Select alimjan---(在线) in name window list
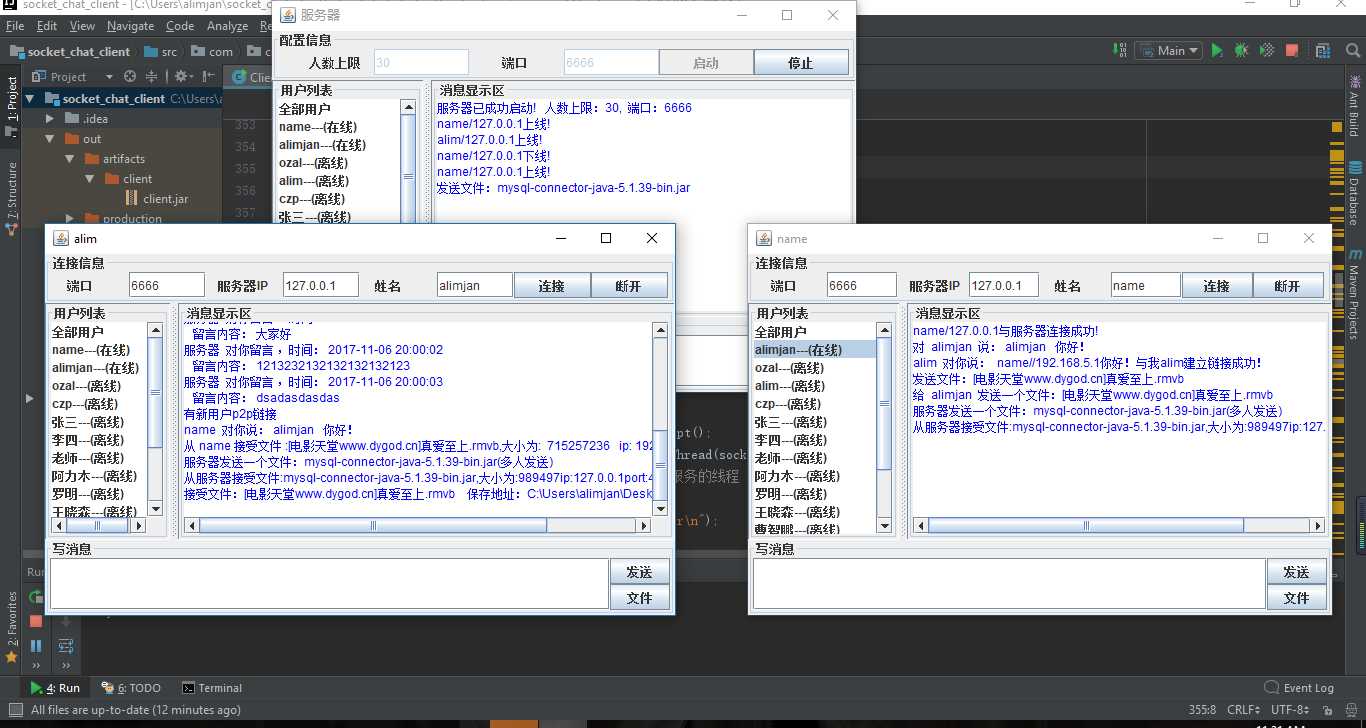The image size is (1366, 728). (x=815, y=350)
